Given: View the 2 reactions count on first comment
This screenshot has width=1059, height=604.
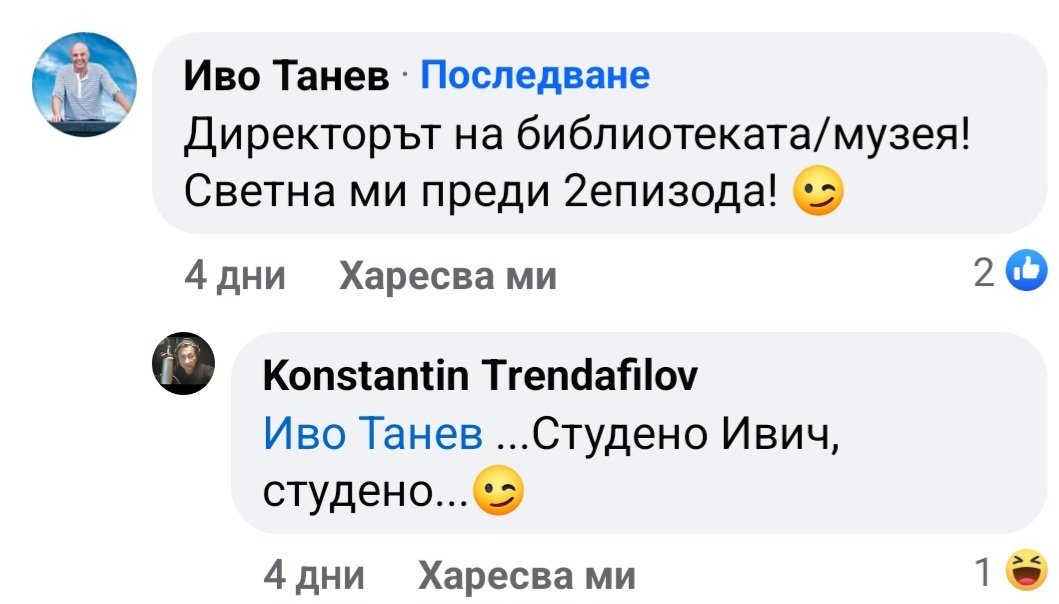Looking at the screenshot, I should click(984, 271).
